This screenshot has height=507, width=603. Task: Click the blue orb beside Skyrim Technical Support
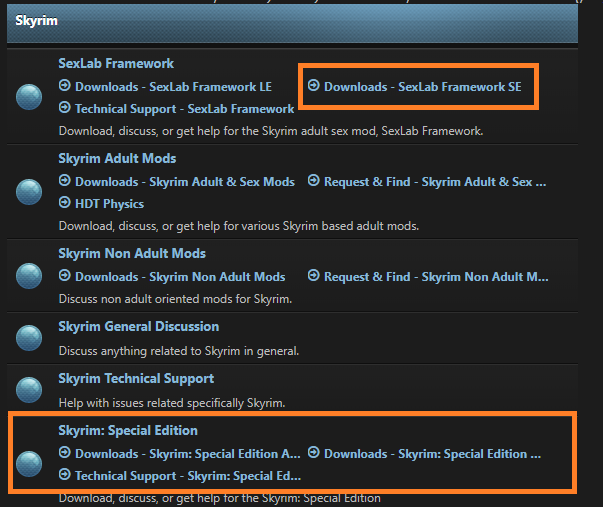pyautogui.click(x=29, y=390)
